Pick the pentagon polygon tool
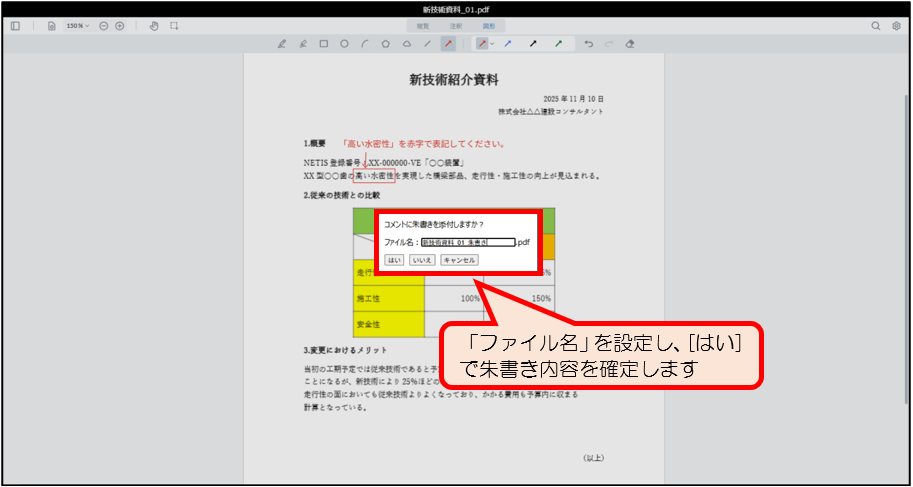The image size is (913, 487). tap(385, 44)
